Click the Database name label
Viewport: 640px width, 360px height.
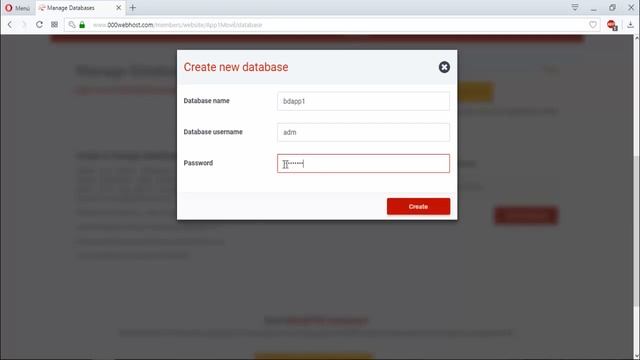tap(207, 100)
